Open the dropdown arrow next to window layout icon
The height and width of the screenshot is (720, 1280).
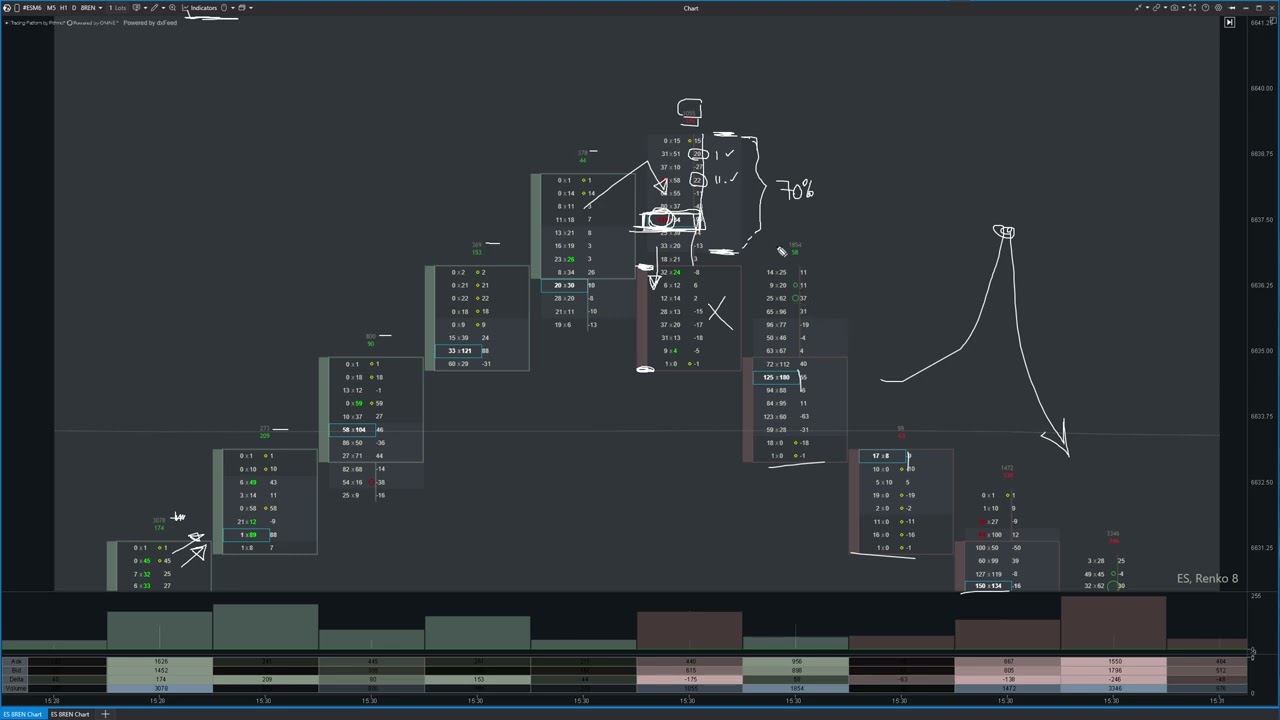point(251,8)
